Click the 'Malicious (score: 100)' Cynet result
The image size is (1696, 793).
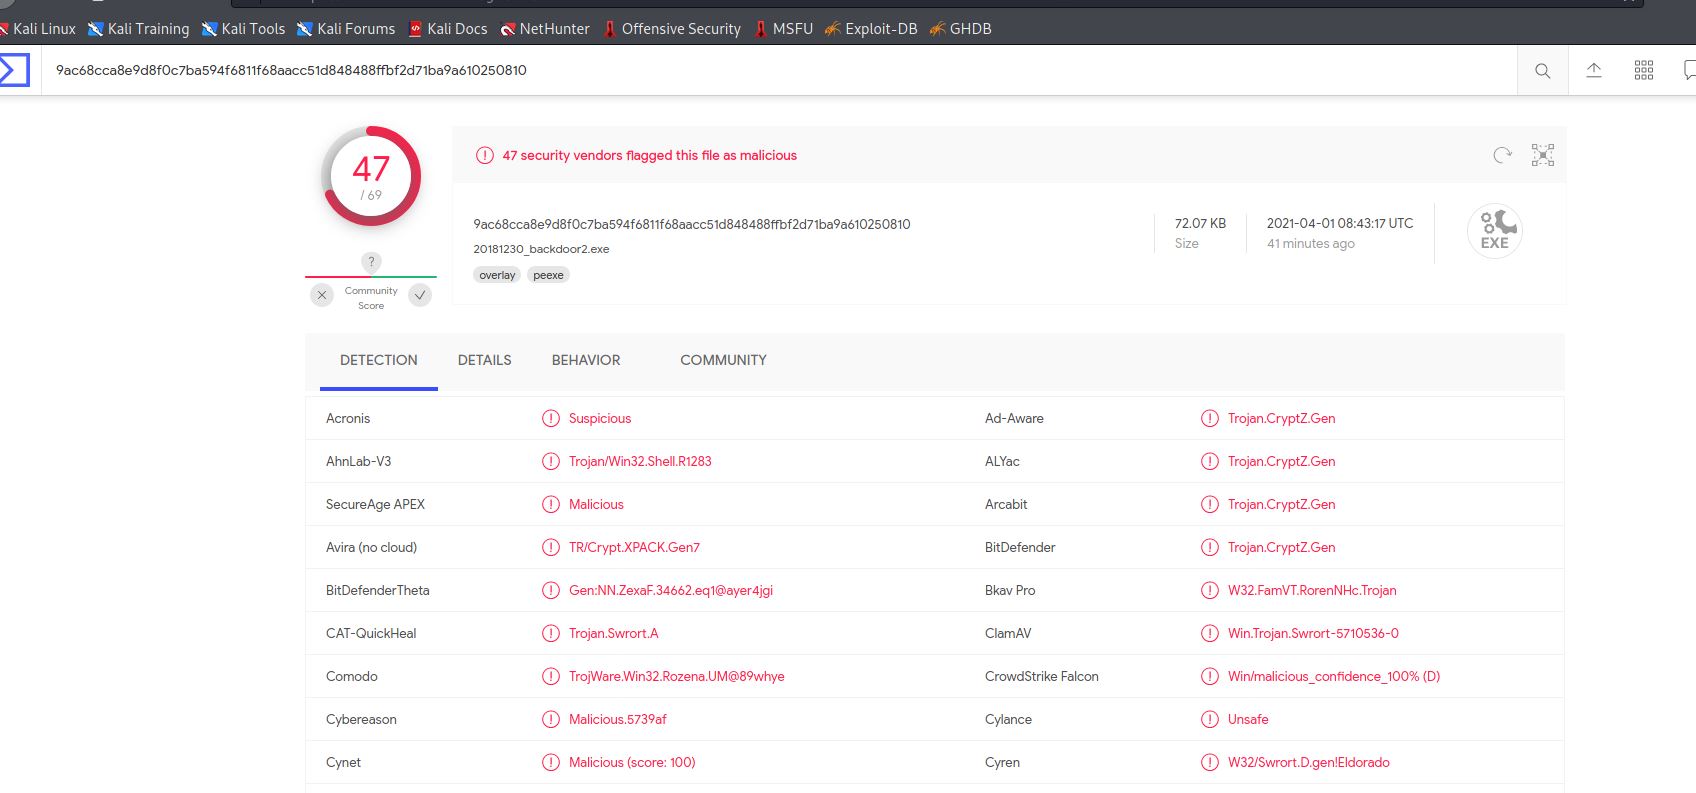tap(632, 763)
